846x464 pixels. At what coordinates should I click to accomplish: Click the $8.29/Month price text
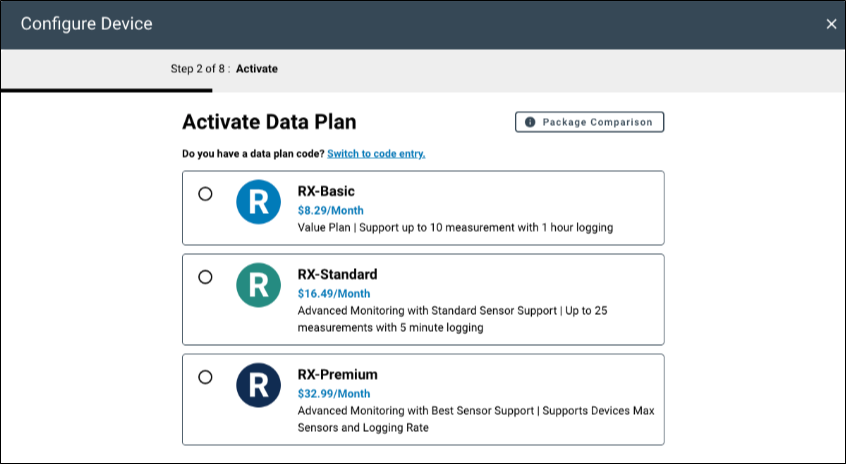tap(330, 210)
